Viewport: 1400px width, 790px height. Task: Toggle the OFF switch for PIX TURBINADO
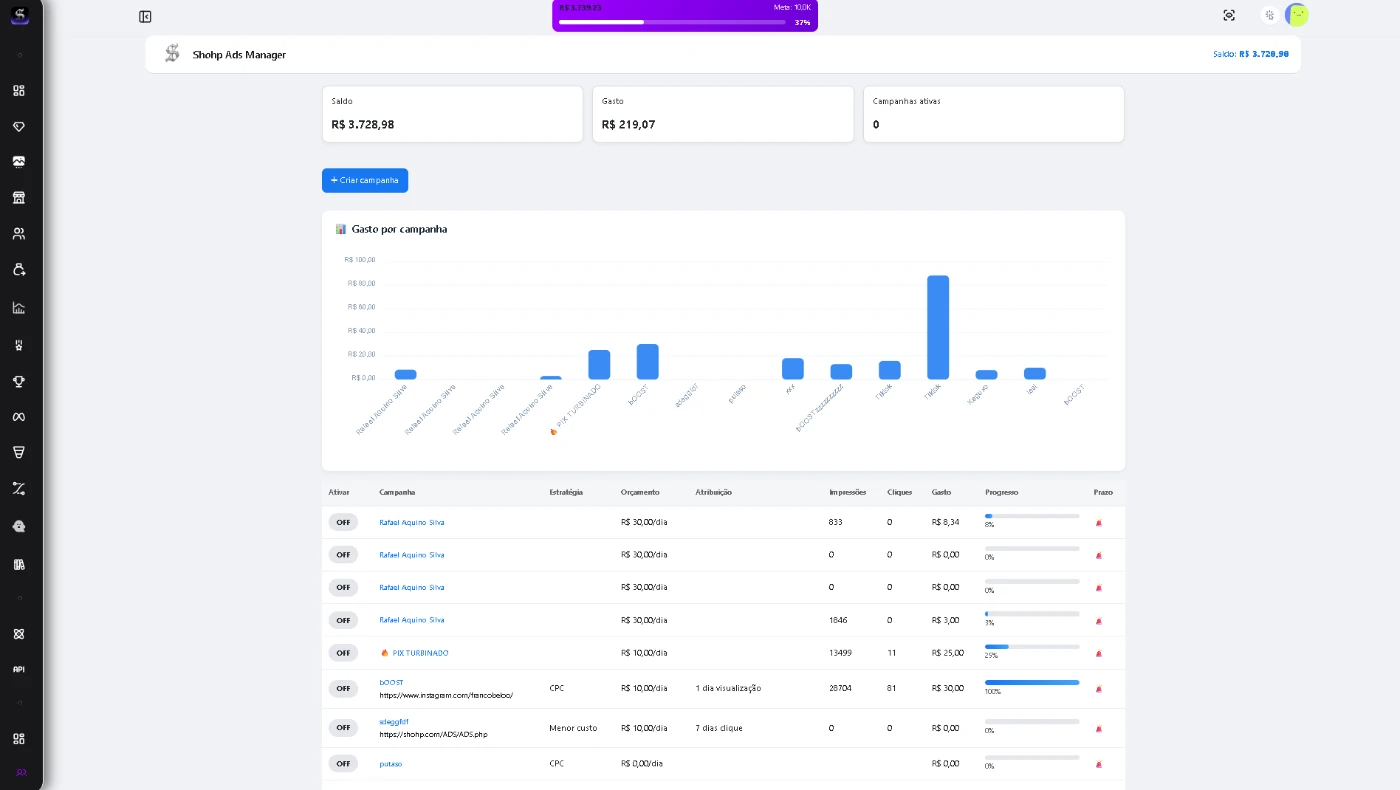coord(343,653)
